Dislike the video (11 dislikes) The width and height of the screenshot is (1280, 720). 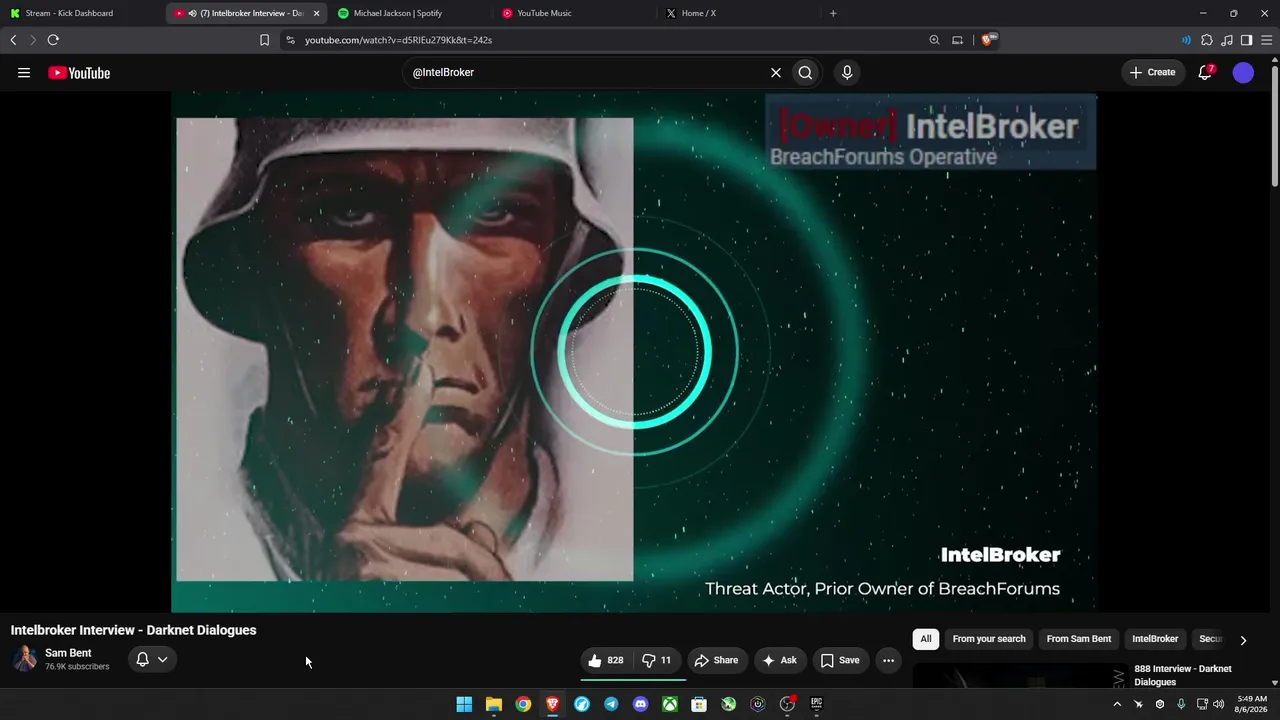click(x=657, y=660)
